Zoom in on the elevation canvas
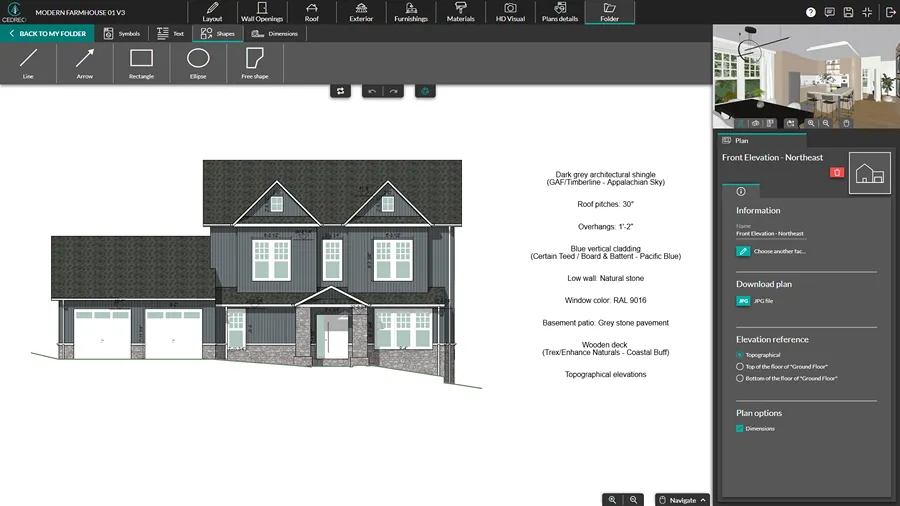The width and height of the screenshot is (900, 506). coord(612,500)
